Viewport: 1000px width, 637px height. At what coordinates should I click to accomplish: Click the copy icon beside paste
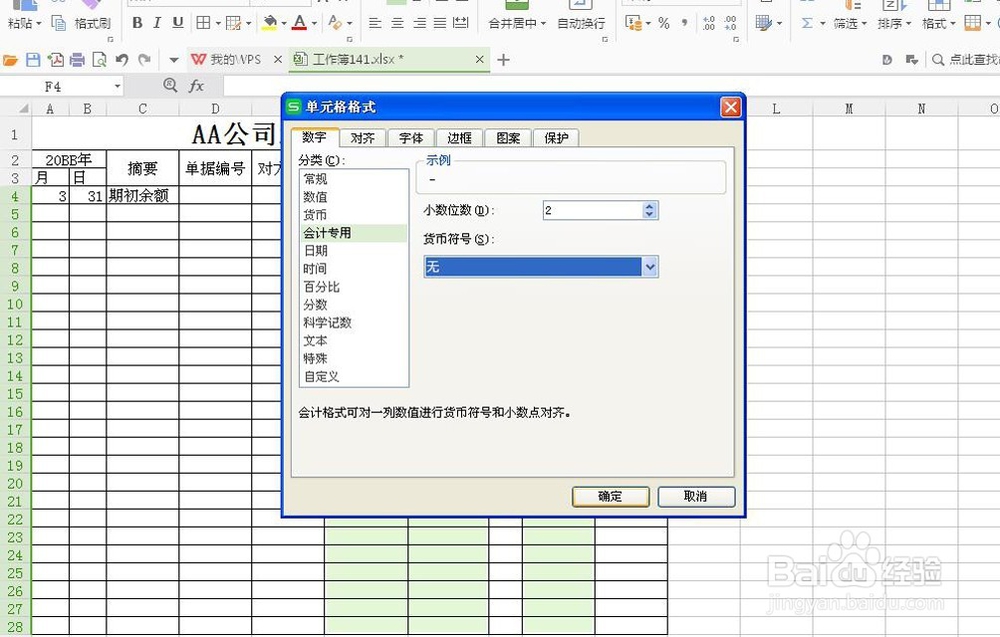tap(59, 24)
